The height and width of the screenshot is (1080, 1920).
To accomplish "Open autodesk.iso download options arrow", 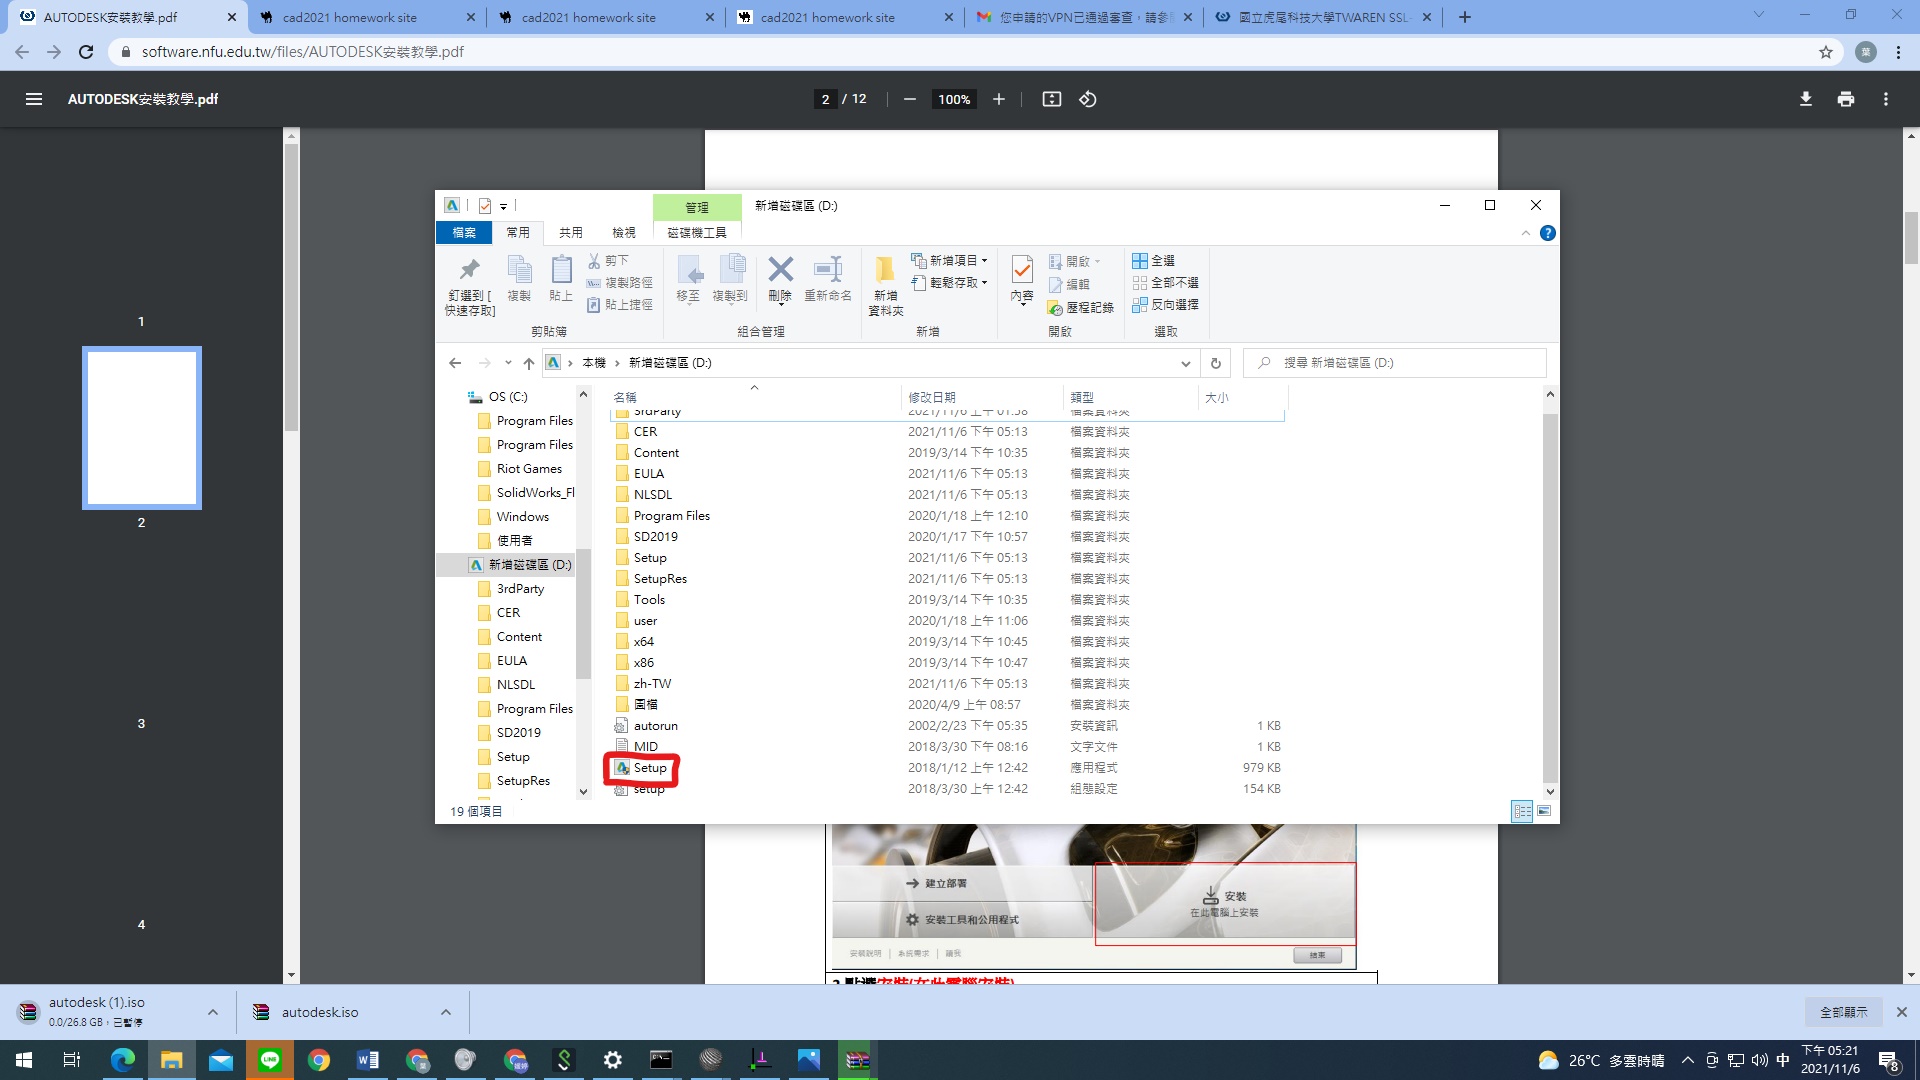I will [446, 1012].
